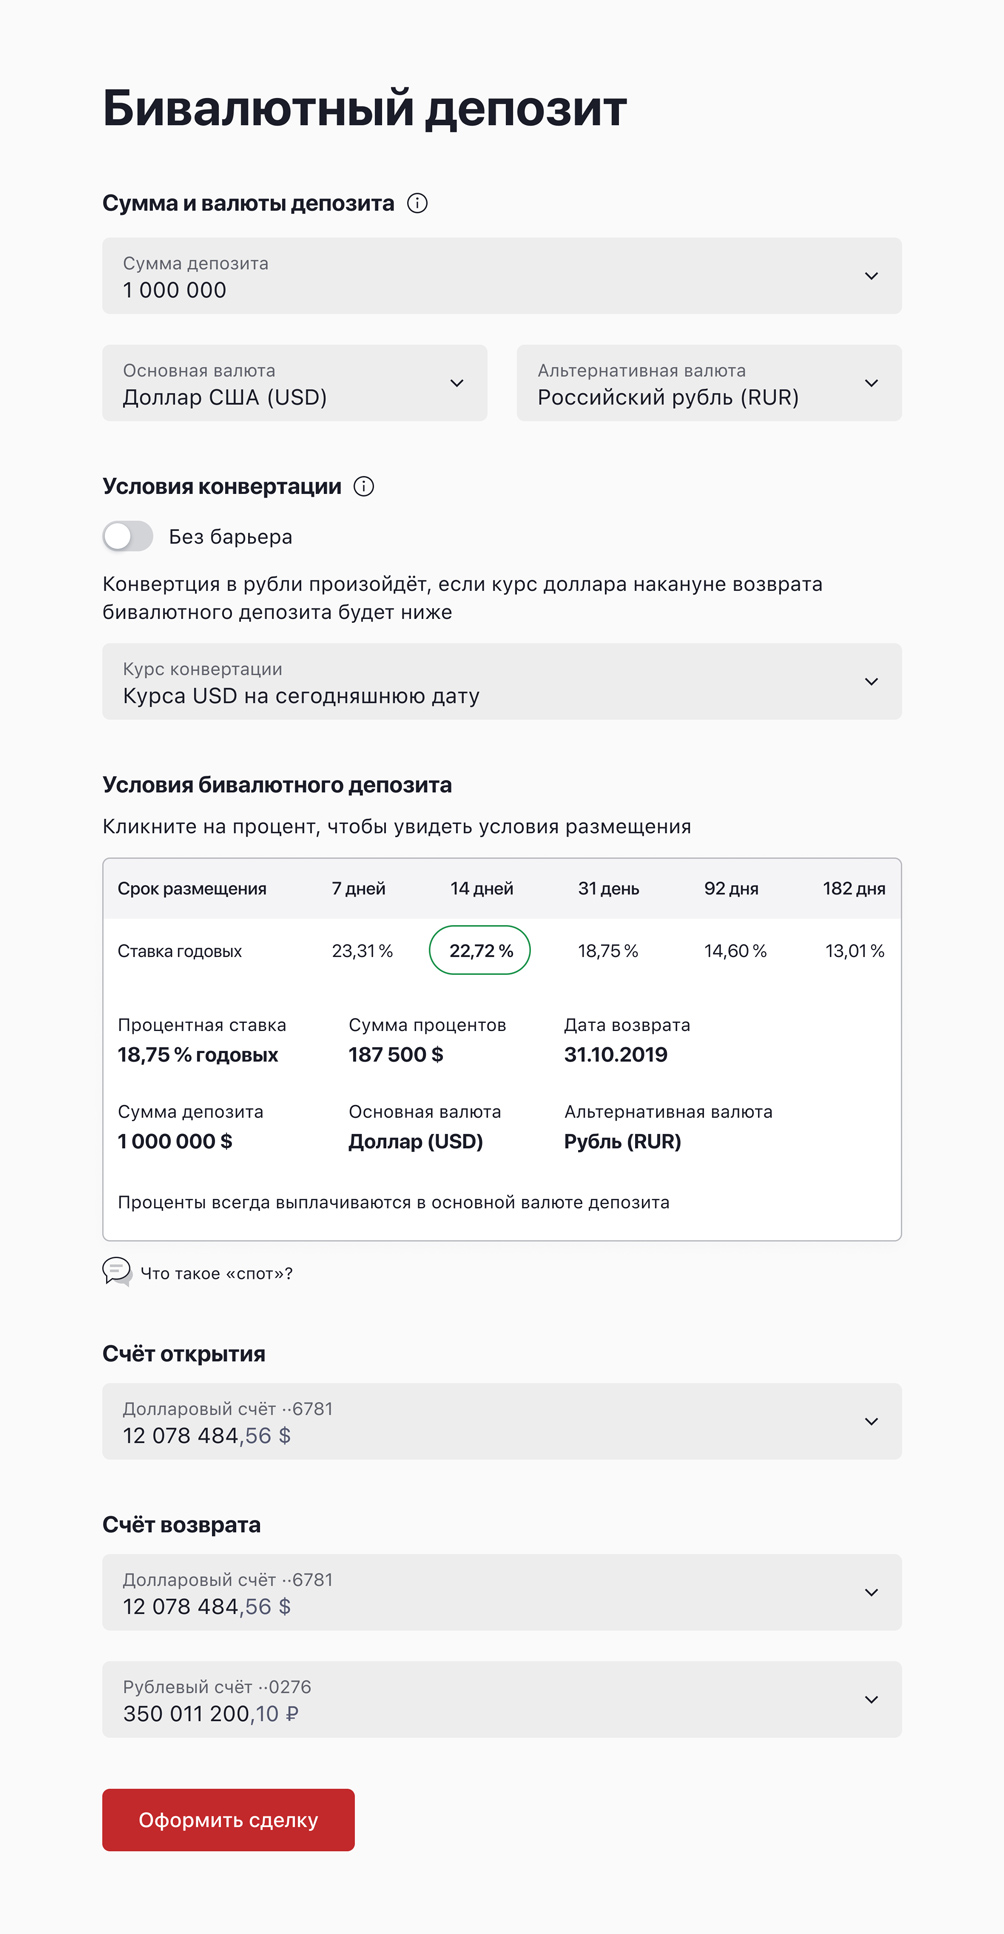
Task: Expand the dollar account selector under «Счёт возврата»
Action: click(871, 1592)
